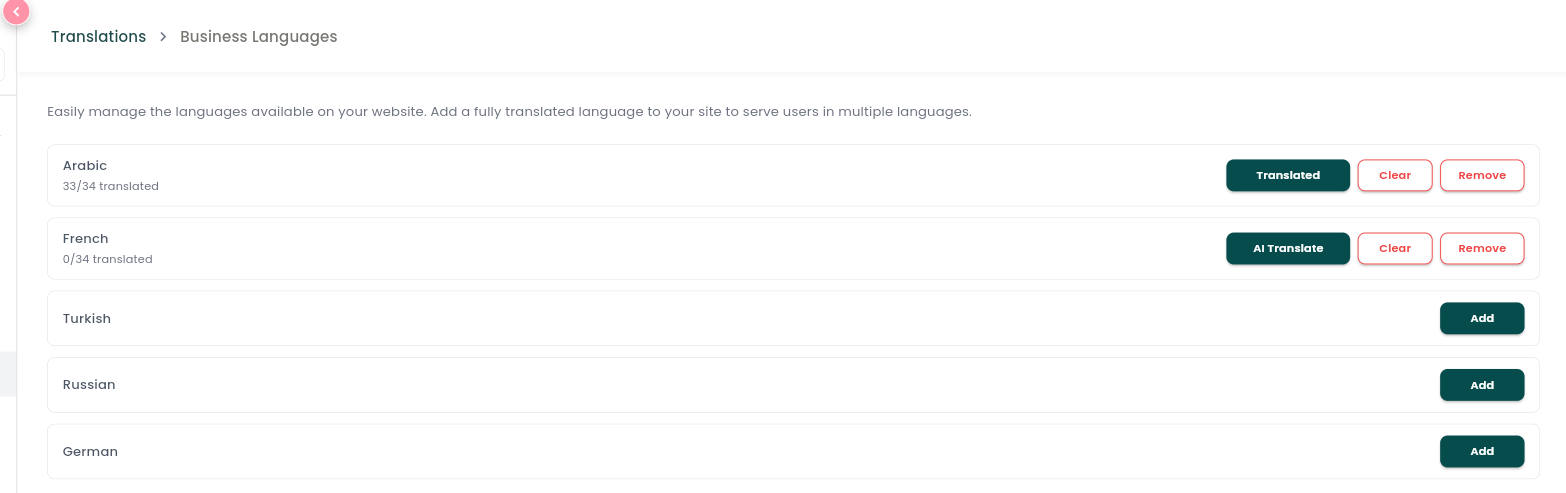This screenshot has height=493, width=1566.
Task: Add Turkish language
Action: click(1482, 318)
